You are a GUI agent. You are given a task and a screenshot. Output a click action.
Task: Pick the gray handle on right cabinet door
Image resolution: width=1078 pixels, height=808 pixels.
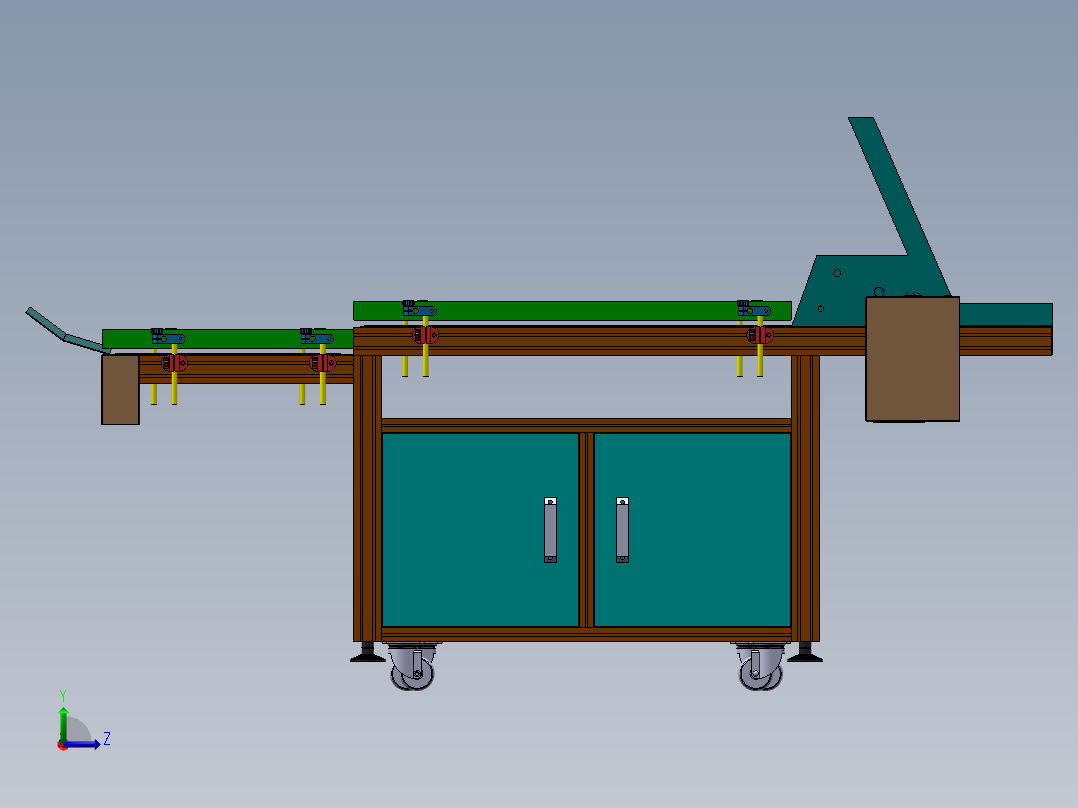pos(622,530)
